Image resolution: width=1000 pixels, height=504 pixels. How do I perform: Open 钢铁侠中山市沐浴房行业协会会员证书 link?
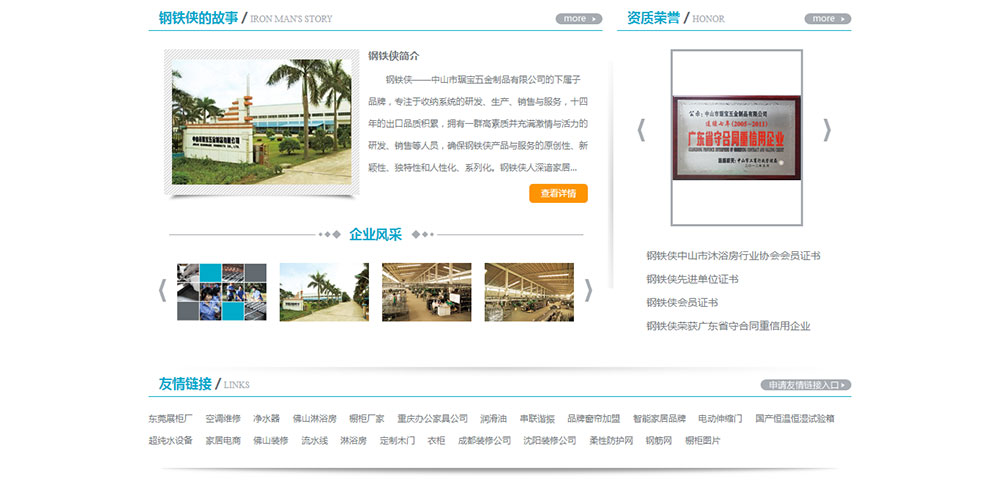coord(733,256)
